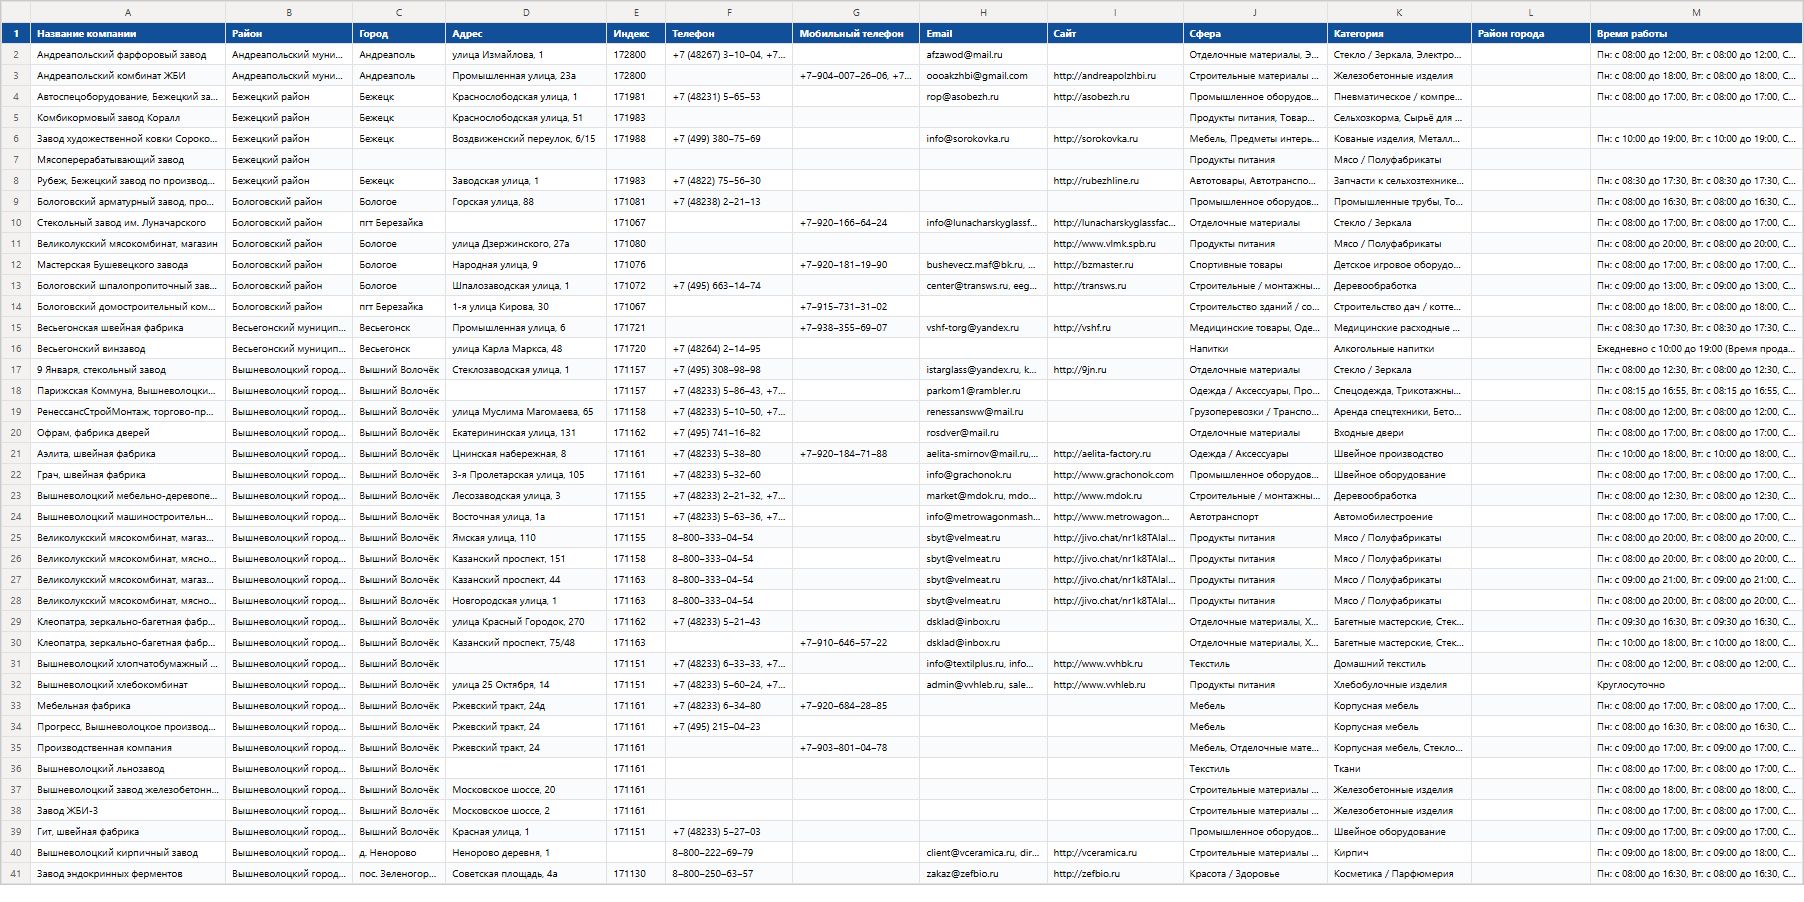Select cell 'Грач, швейная фабрика'

click(128, 475)
